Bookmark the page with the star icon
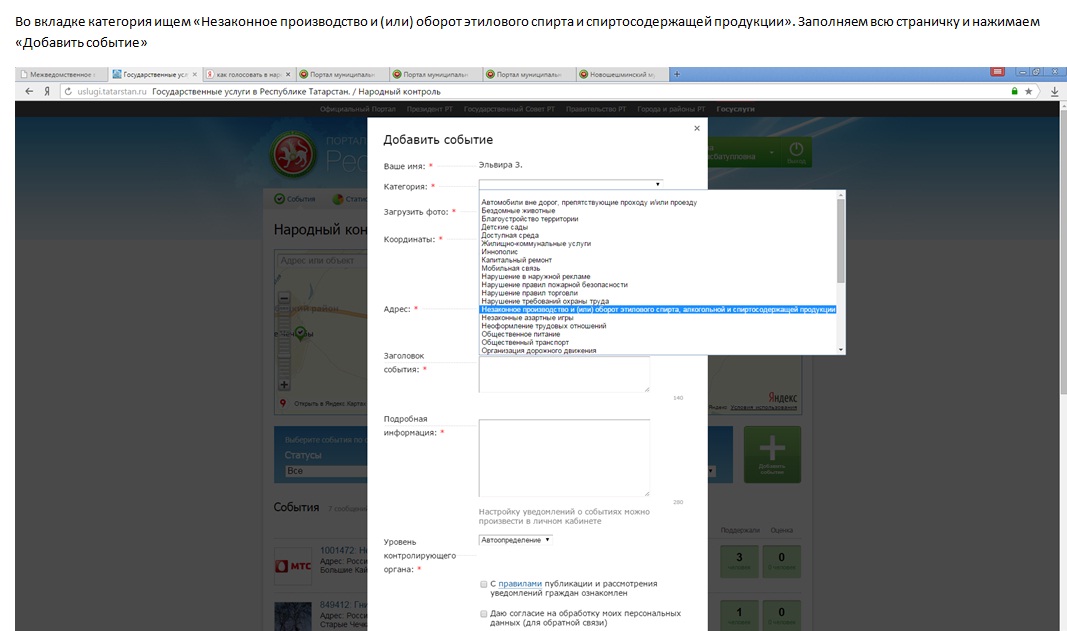1067x631 pixels. tap(1029, 91)
